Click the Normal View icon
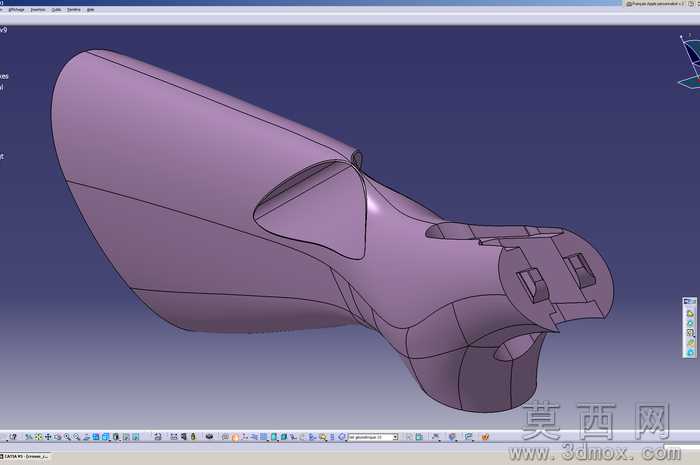Viewport: 700px width, 465px height. 86,437
